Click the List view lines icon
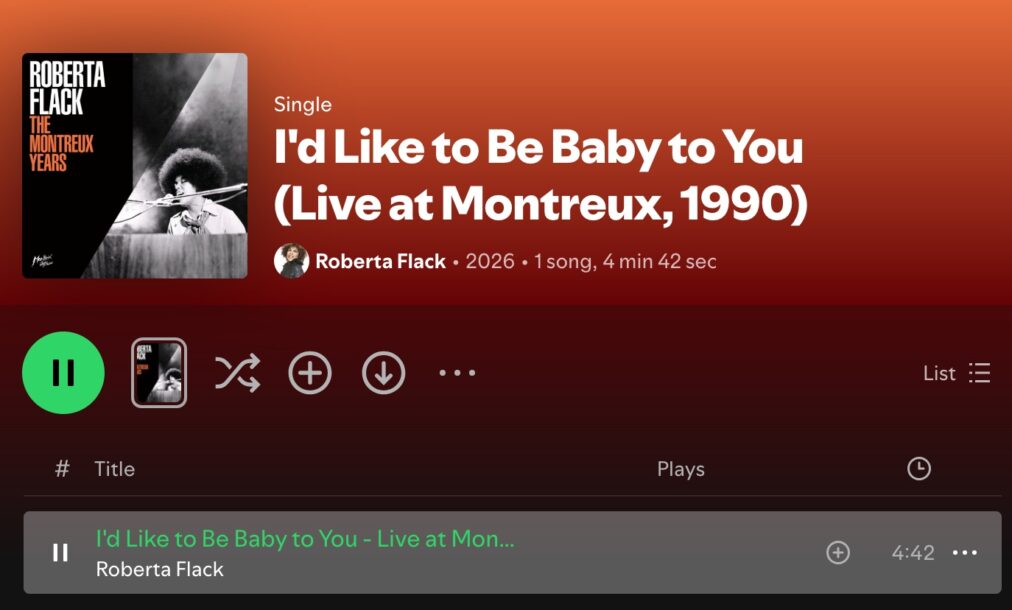This screenshot has height=610, width=1012. click(979, 373)
